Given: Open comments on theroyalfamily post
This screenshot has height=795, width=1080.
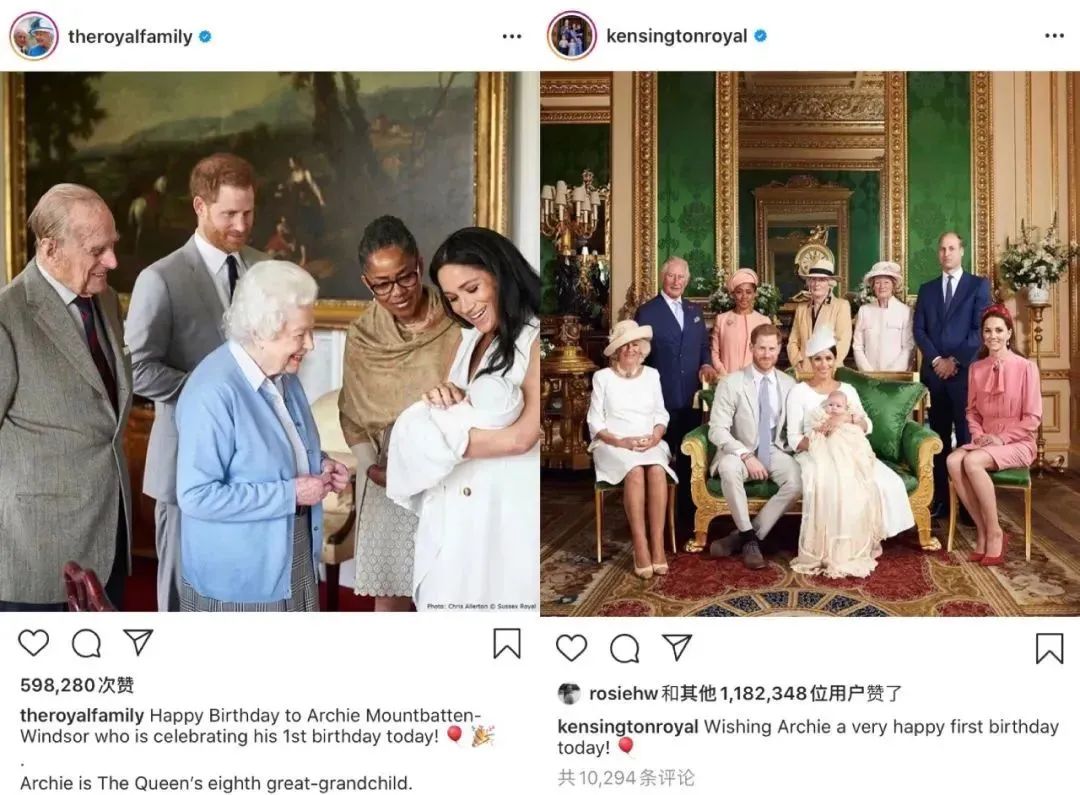Looking at the screenshot, I should pyautogui.click(x=86, y=644).
